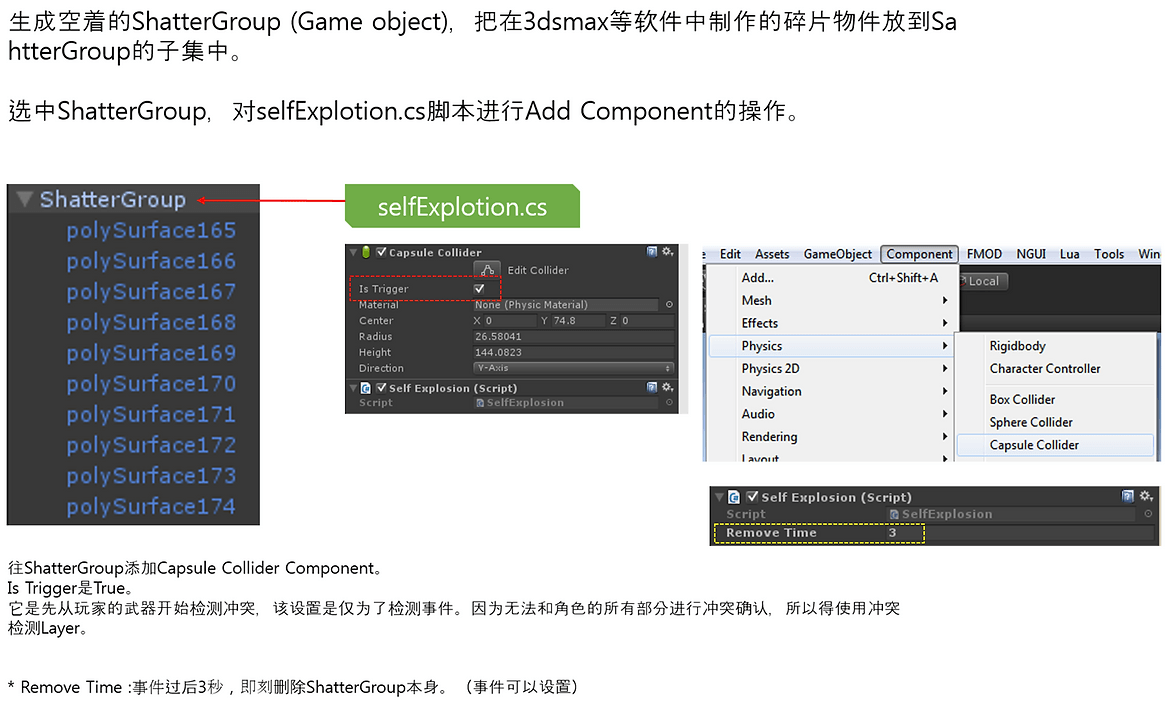This screenshot has height=702, width=1175.
Task: Click script icon of Self Explosion below Direction
Action: coord(367,388)
